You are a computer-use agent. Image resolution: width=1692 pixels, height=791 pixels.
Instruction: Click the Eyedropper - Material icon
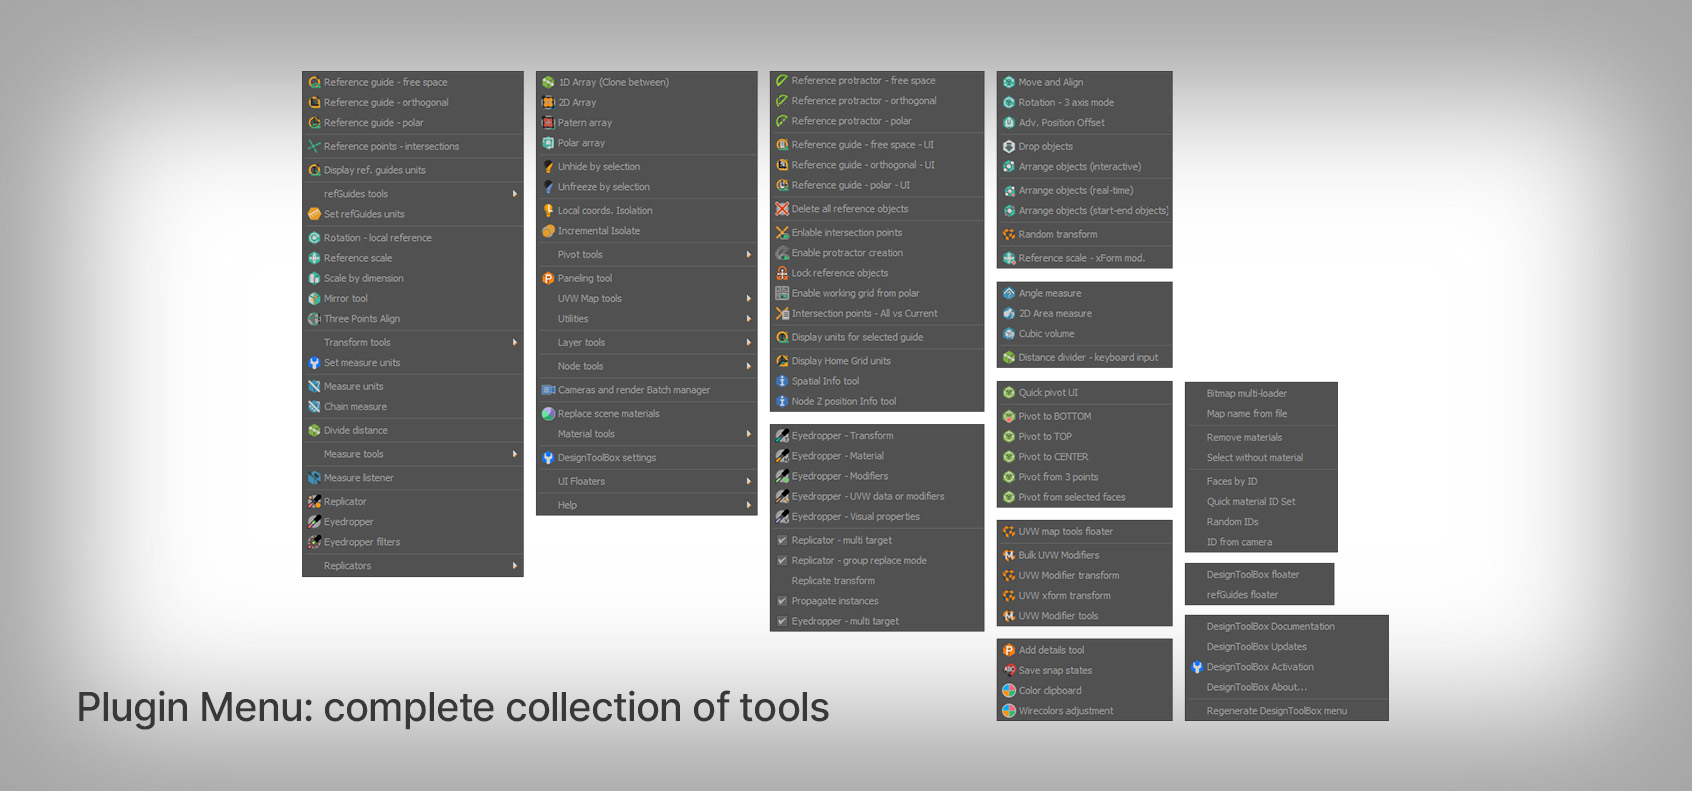782,456
